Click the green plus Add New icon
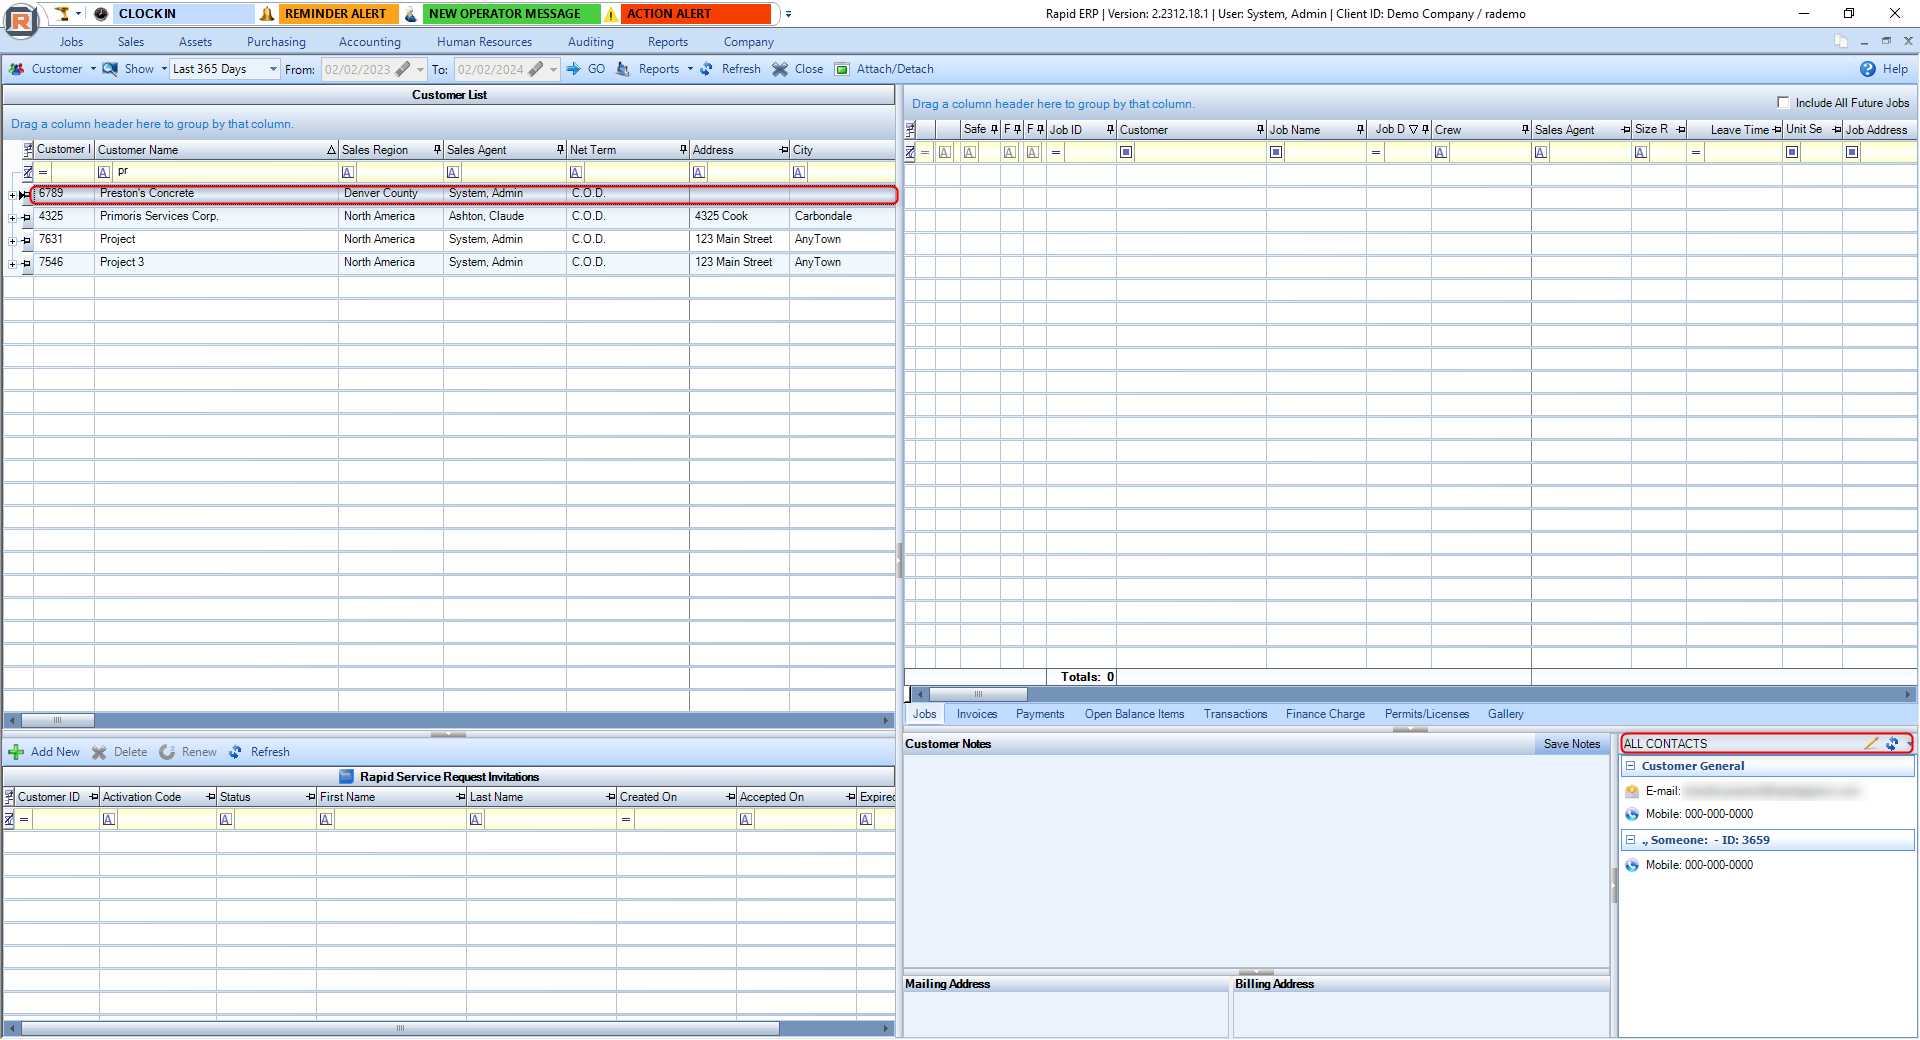This screenshot has width=1920, height=1040. click(16, 752)
